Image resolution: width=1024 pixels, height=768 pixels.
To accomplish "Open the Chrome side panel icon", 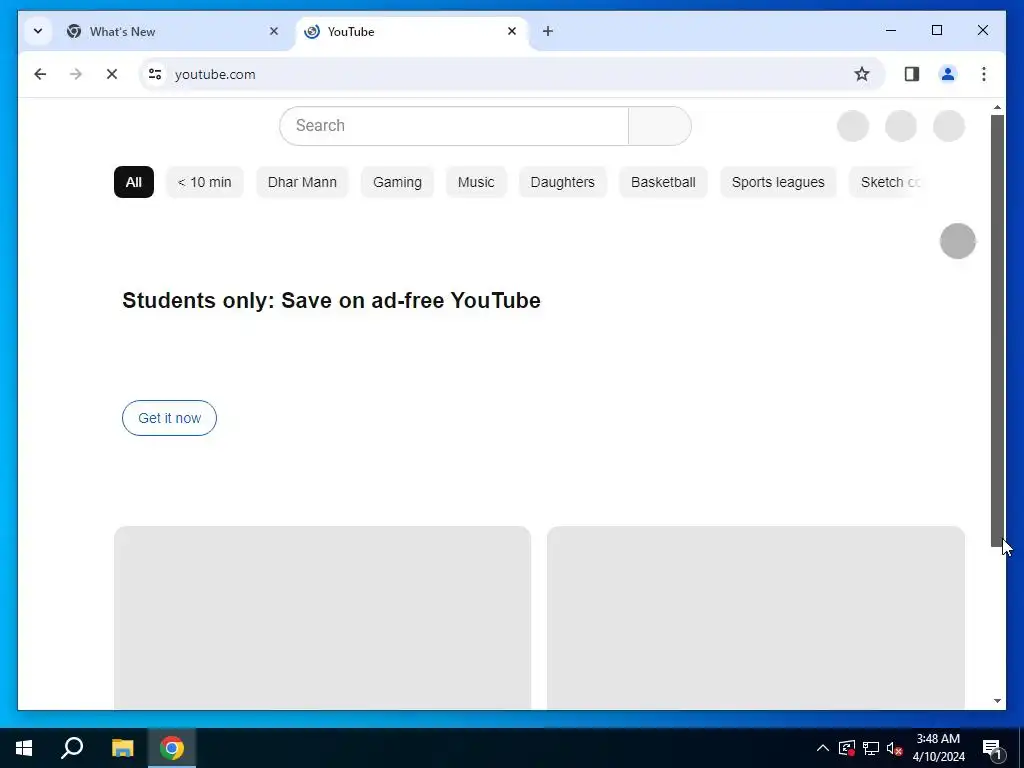I will (912, 74).
